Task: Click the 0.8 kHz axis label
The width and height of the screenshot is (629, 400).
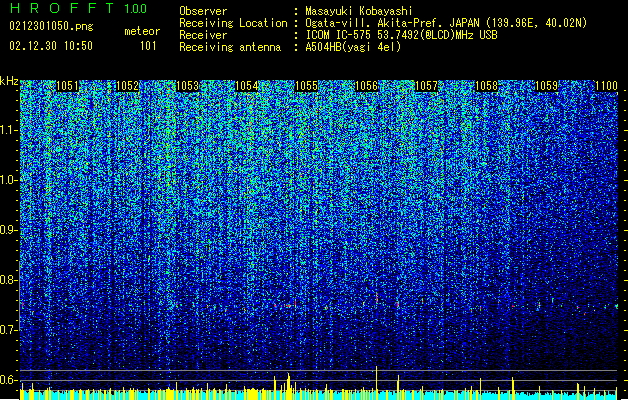Action: point(8,280)
